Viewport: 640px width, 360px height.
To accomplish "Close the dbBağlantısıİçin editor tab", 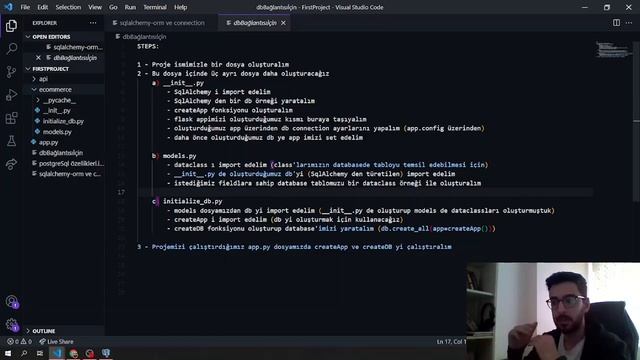I will tap(283, 23).
